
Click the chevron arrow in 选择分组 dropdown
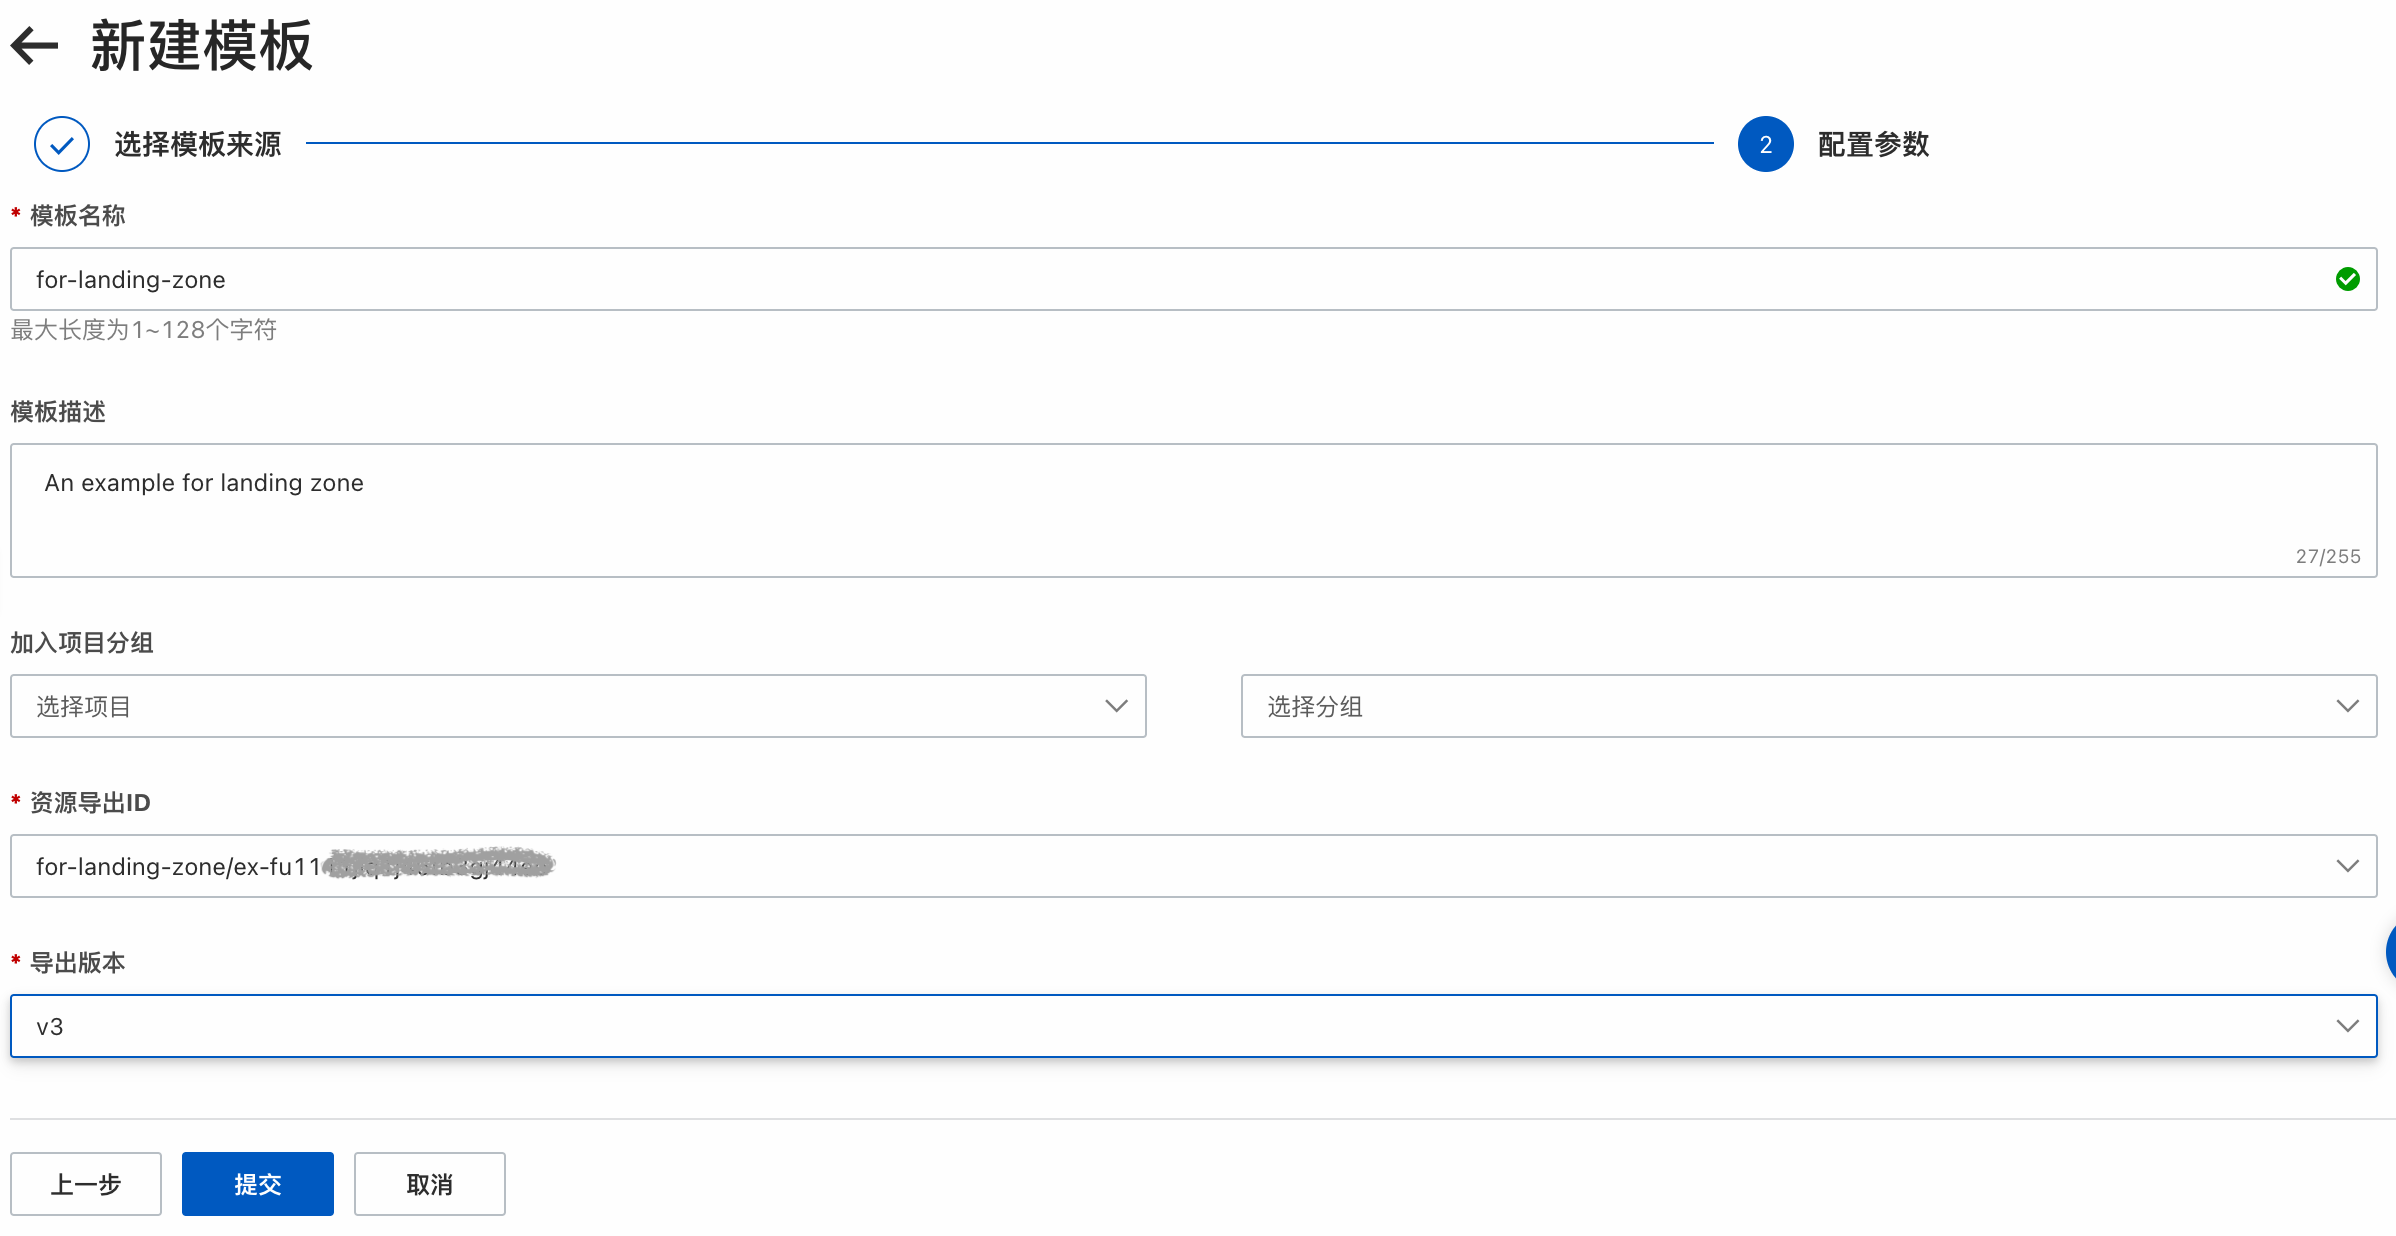click(2347, 706)
